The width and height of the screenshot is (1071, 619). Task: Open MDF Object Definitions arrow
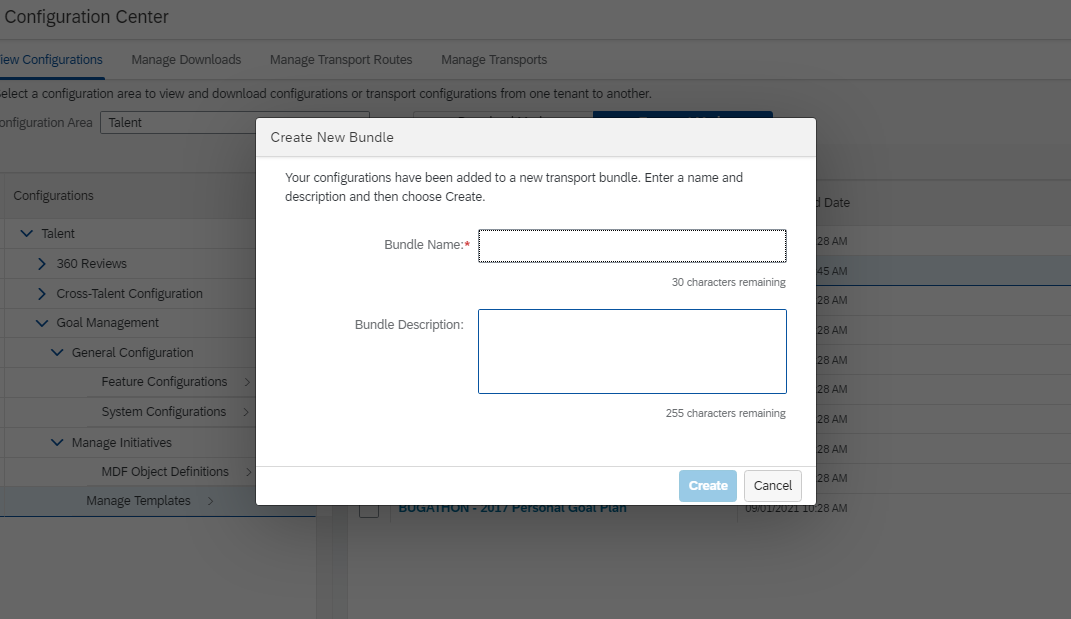tap(249, 472)
